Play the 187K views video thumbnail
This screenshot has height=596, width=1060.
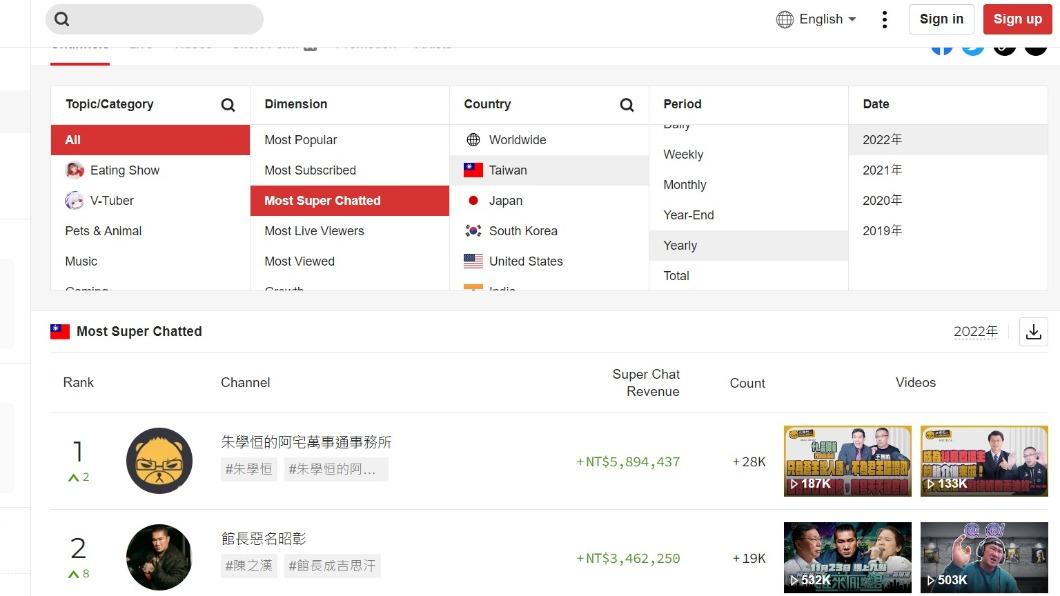point(848,461)
